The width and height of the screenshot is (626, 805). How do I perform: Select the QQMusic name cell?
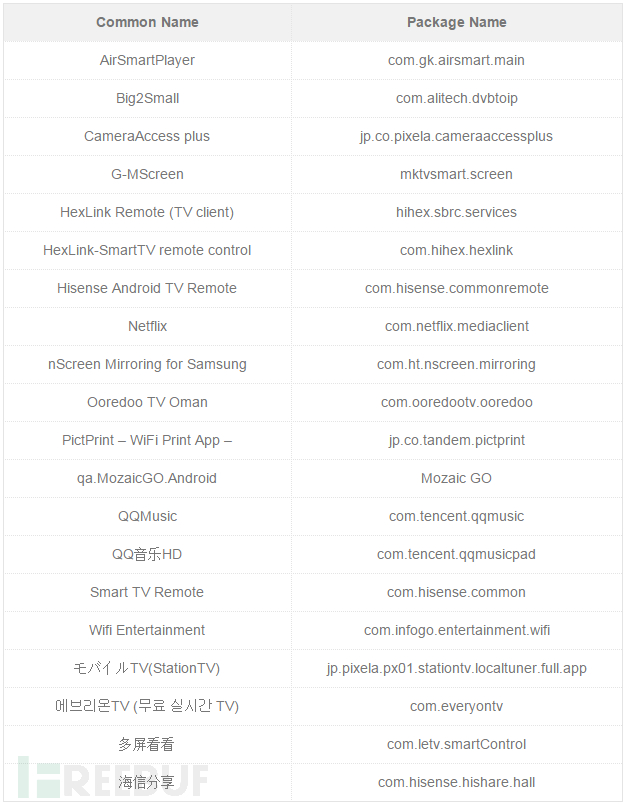point(147,516)
